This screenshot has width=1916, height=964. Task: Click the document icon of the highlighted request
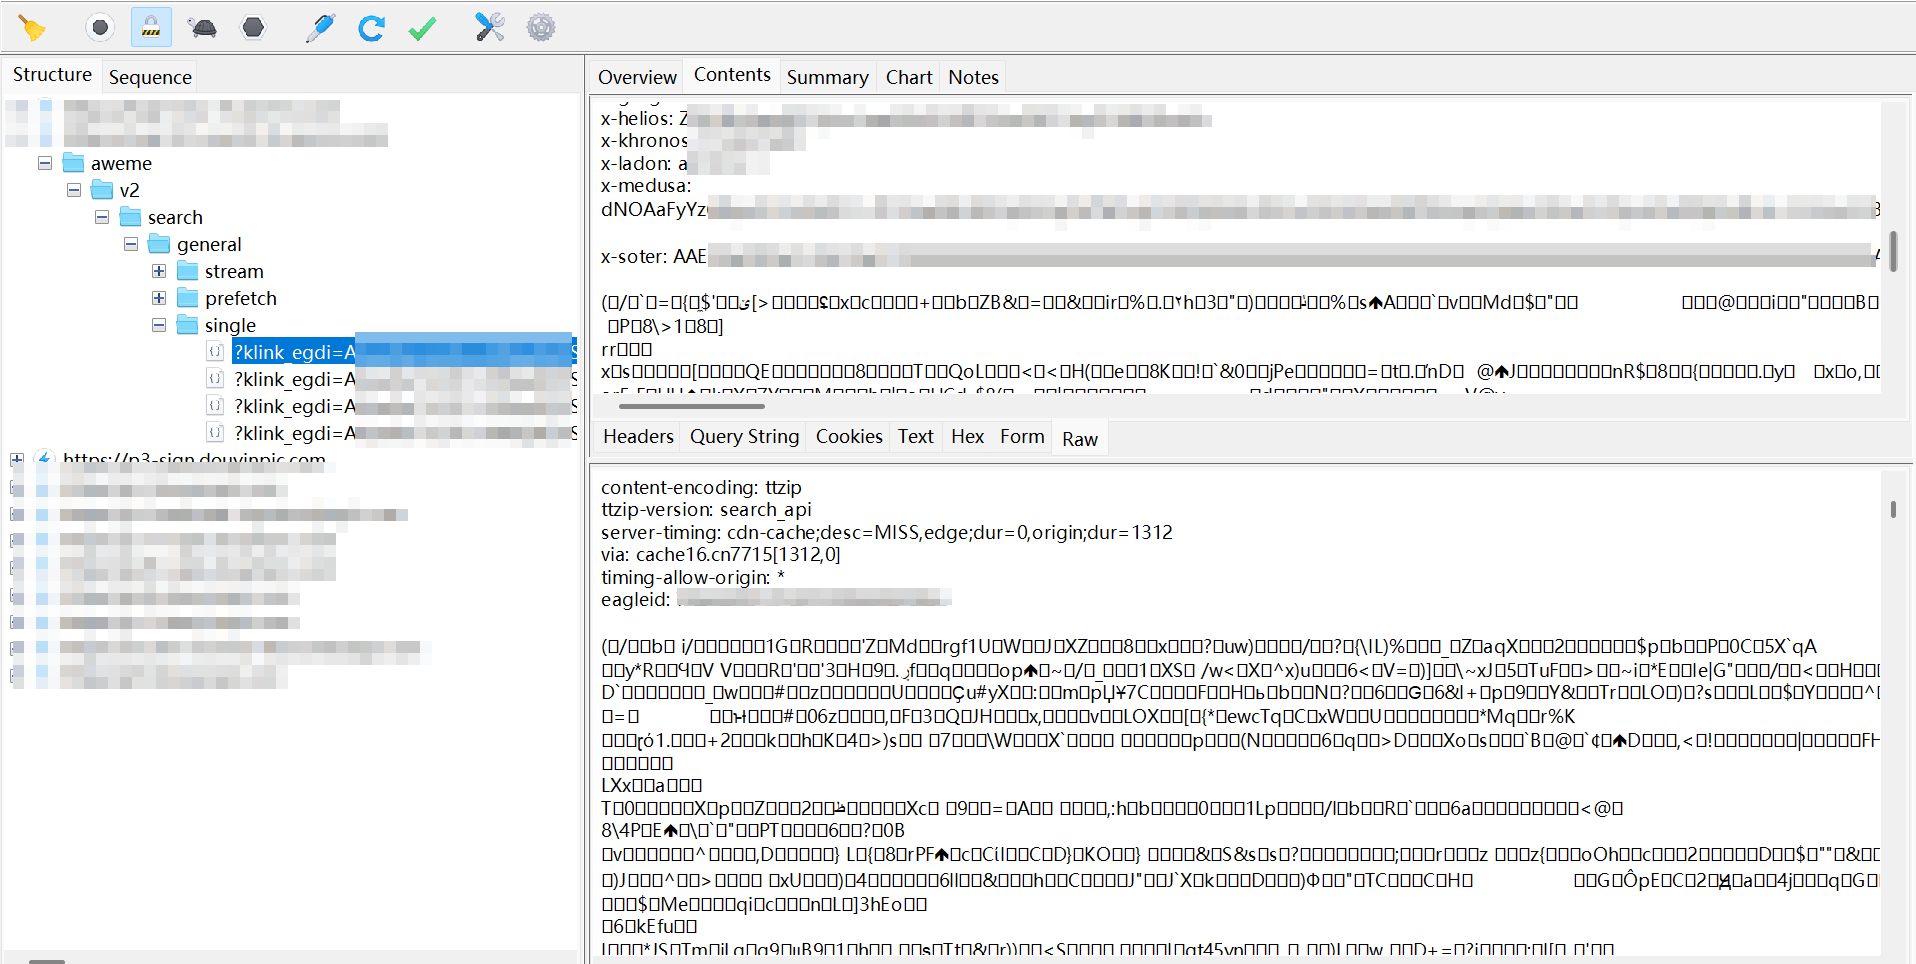coord(215,352)
